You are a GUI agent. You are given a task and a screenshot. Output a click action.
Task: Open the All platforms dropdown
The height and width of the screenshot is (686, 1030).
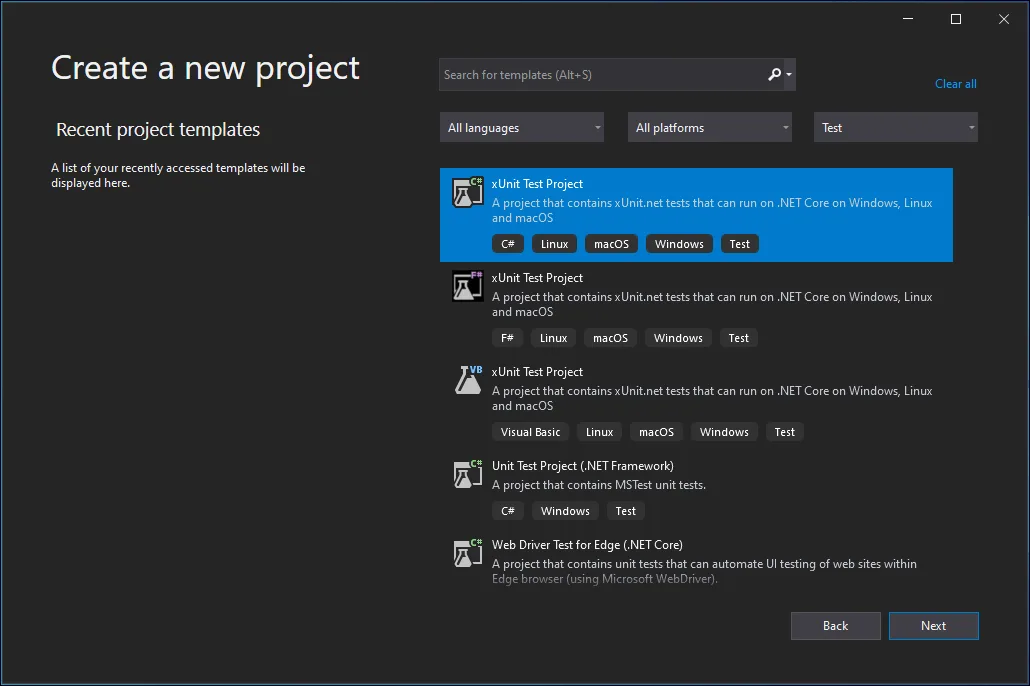click(709, 127)
